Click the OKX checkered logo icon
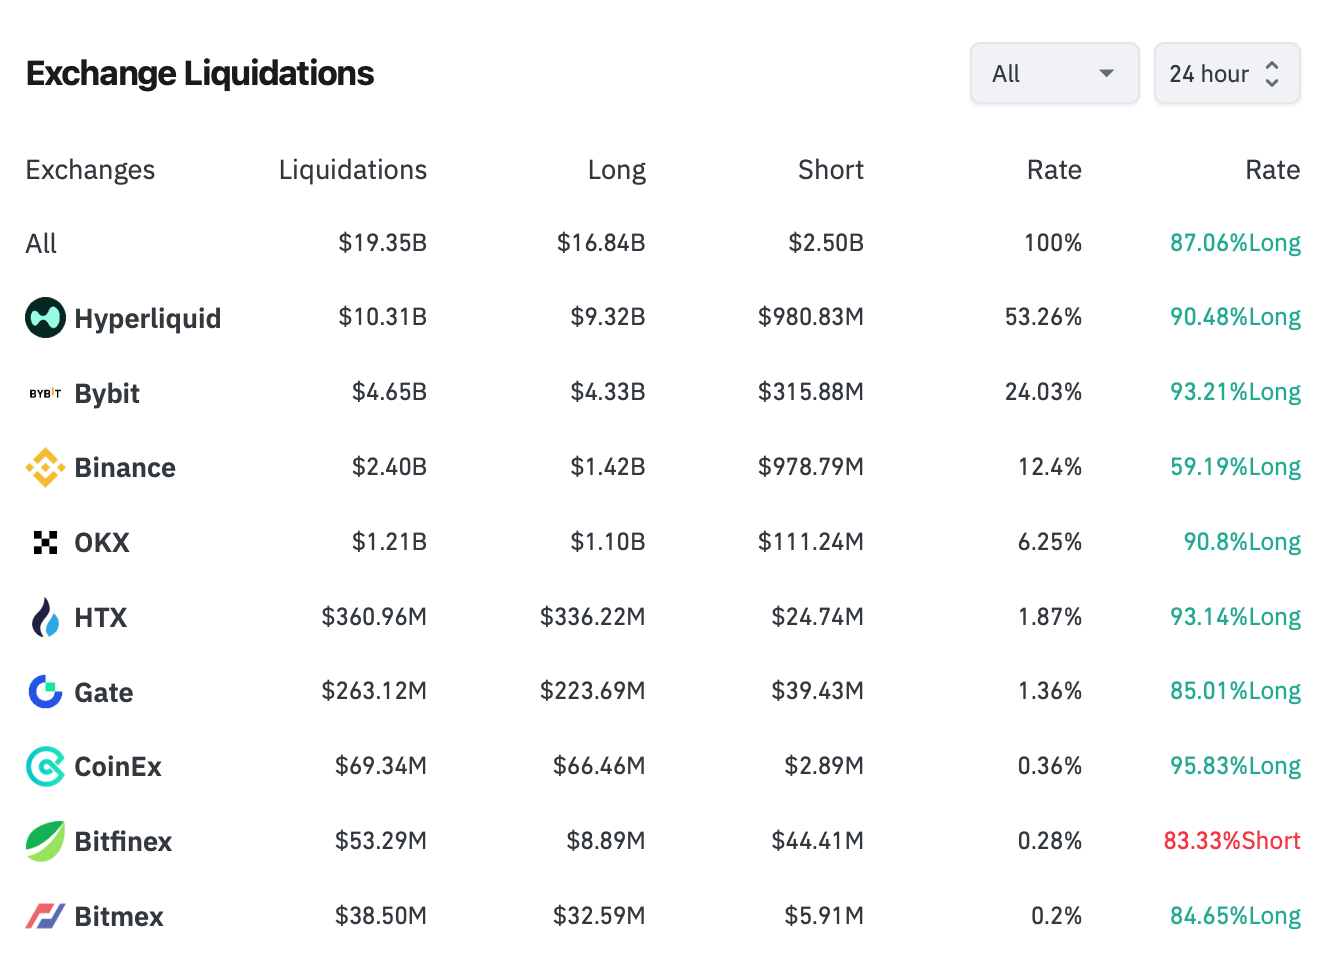 (45, 542)
